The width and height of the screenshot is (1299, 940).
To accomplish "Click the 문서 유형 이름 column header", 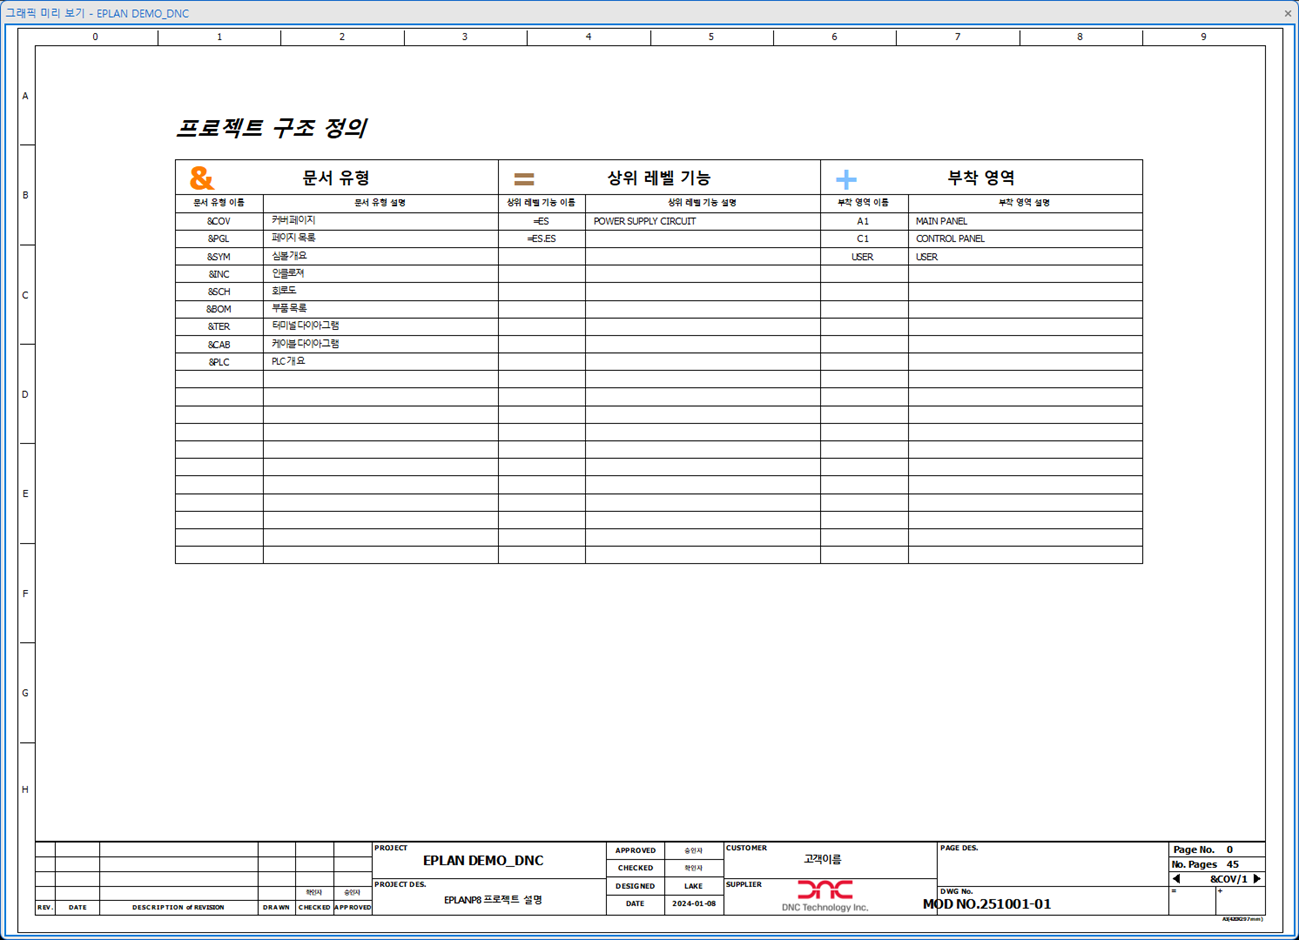I will [219, 202].
